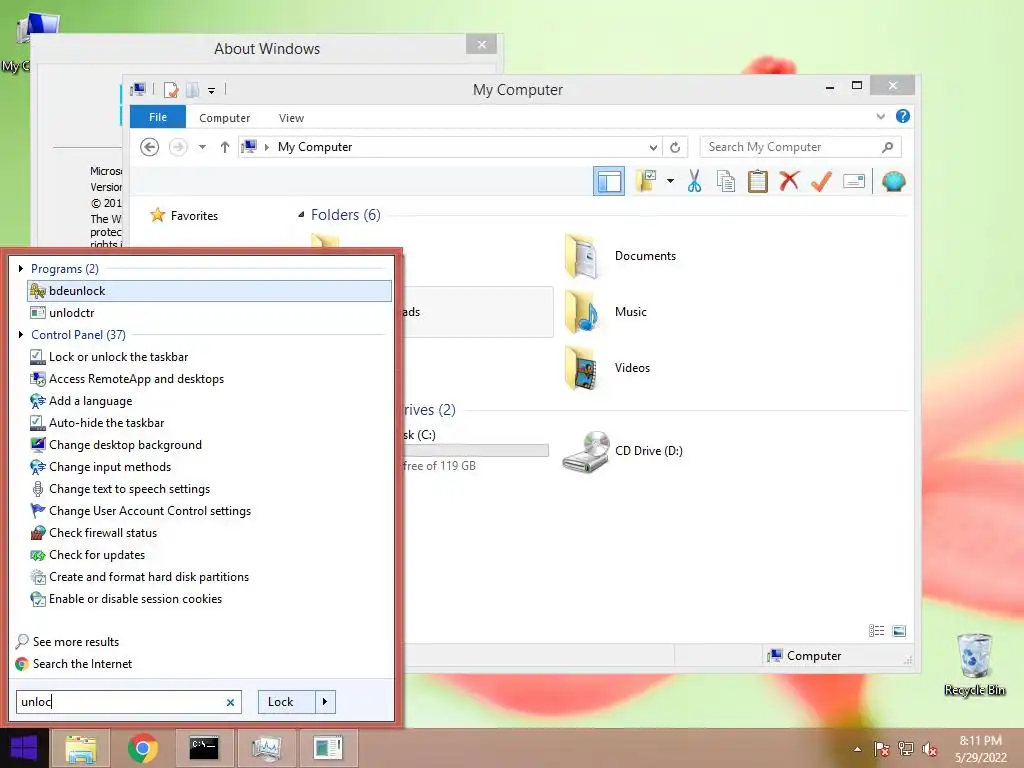Go back in My Computer
This screenshot has width=1024, height=768.
click(150, 147)
